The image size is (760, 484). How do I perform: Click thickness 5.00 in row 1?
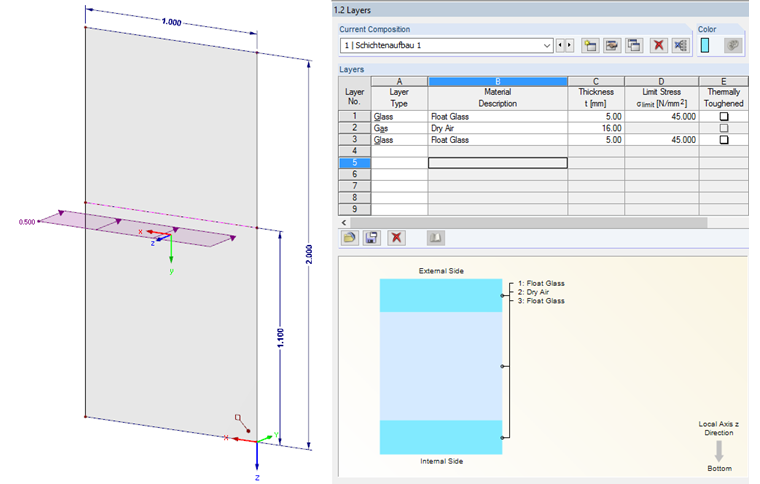(596, 116)
